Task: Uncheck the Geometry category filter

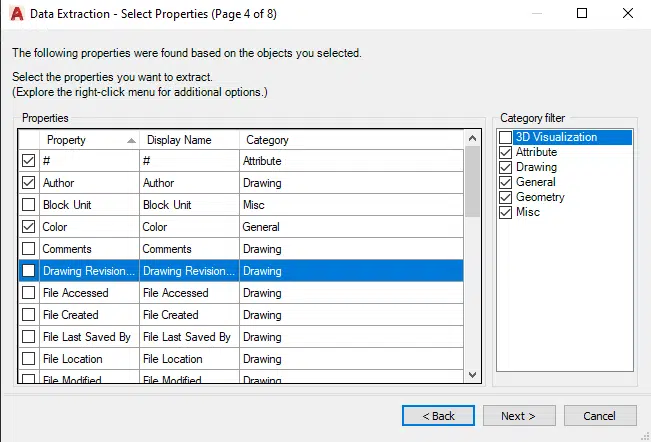Action: pos(505,197)
